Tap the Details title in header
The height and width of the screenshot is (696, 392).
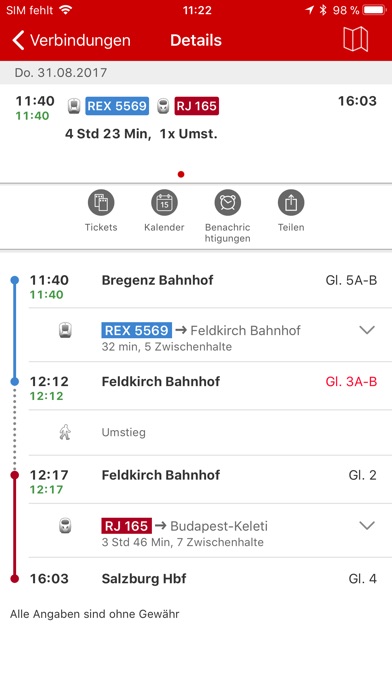196,40
